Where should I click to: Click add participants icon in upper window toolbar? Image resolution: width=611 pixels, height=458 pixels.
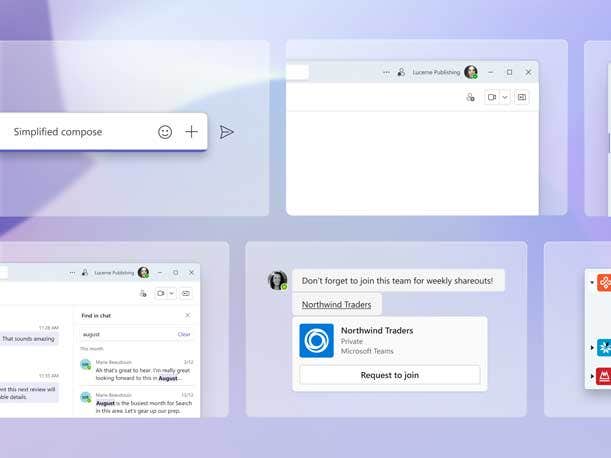click(x=470, y=97)
